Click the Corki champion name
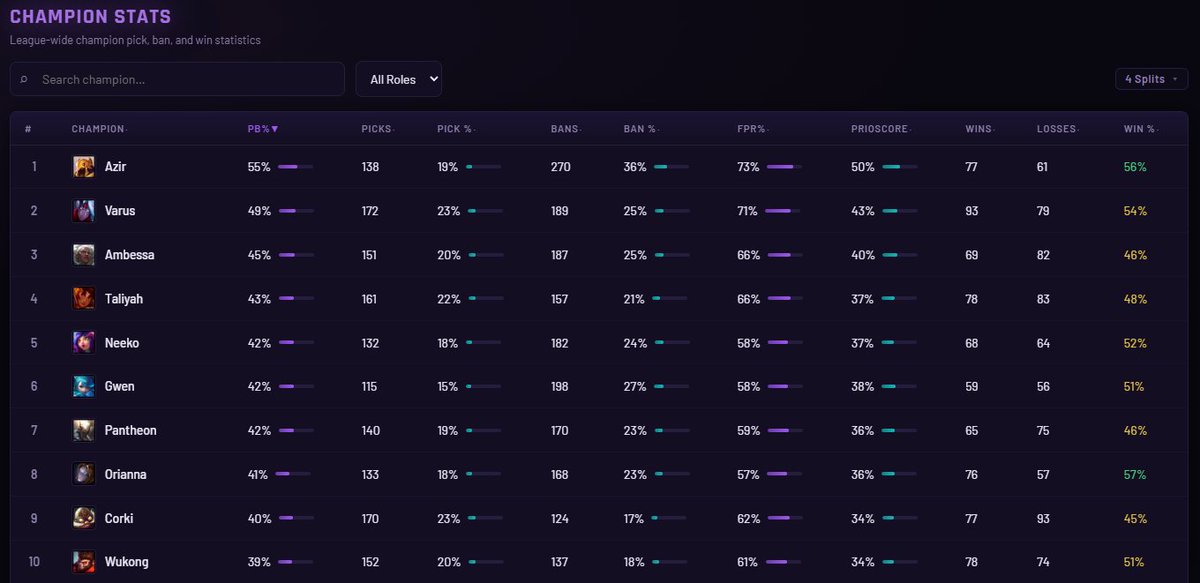This screenshot has height=583, width=1200. (119, 518)
